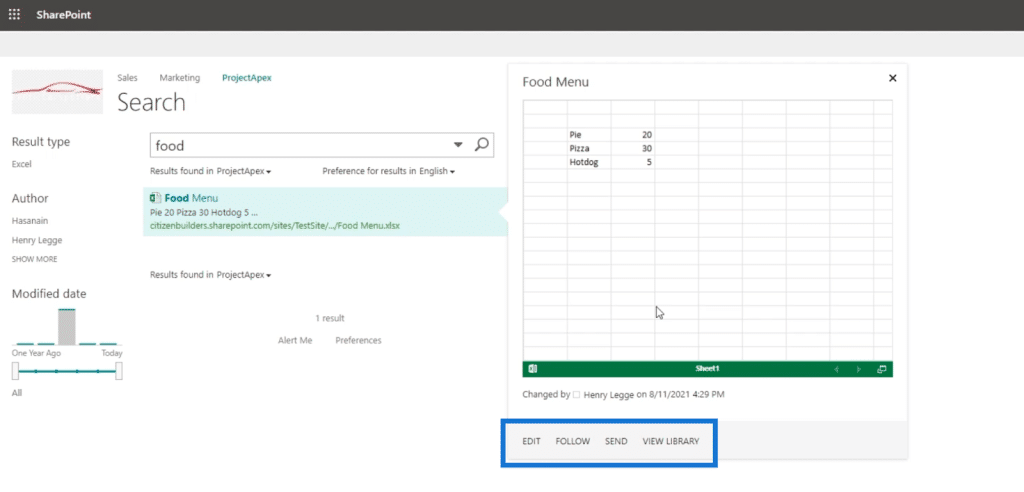This screenshot has width=1024, height=492.
Task: Open the search box suggestions dropdown arrow
Action: coord(458,144)
